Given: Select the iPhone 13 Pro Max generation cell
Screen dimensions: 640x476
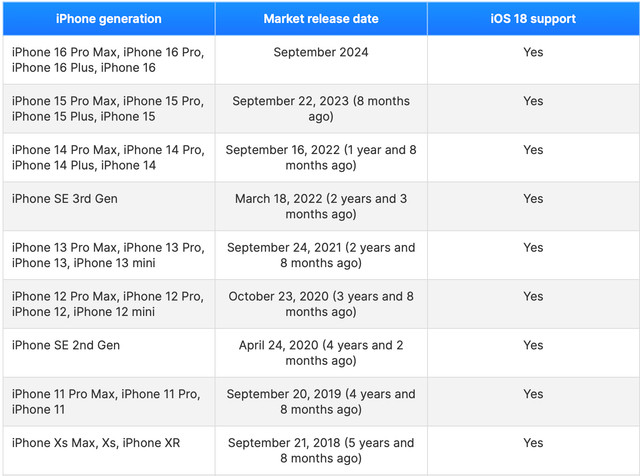Looking at the screenshot, I should coord(108,256).
